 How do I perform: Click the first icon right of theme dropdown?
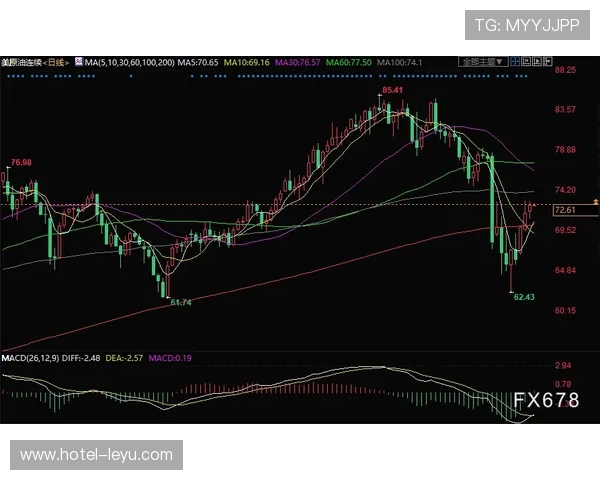tap(514, 62)
